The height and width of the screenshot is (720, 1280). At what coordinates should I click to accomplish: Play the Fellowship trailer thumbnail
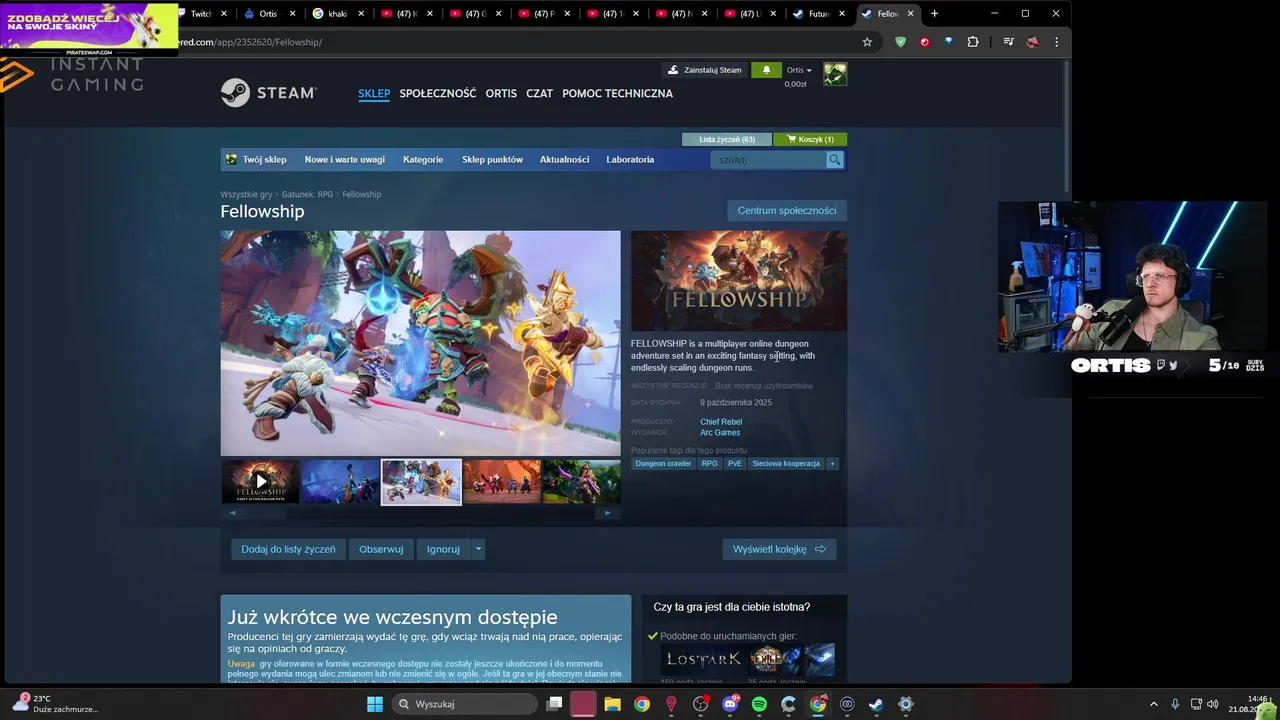pos(260,482)
